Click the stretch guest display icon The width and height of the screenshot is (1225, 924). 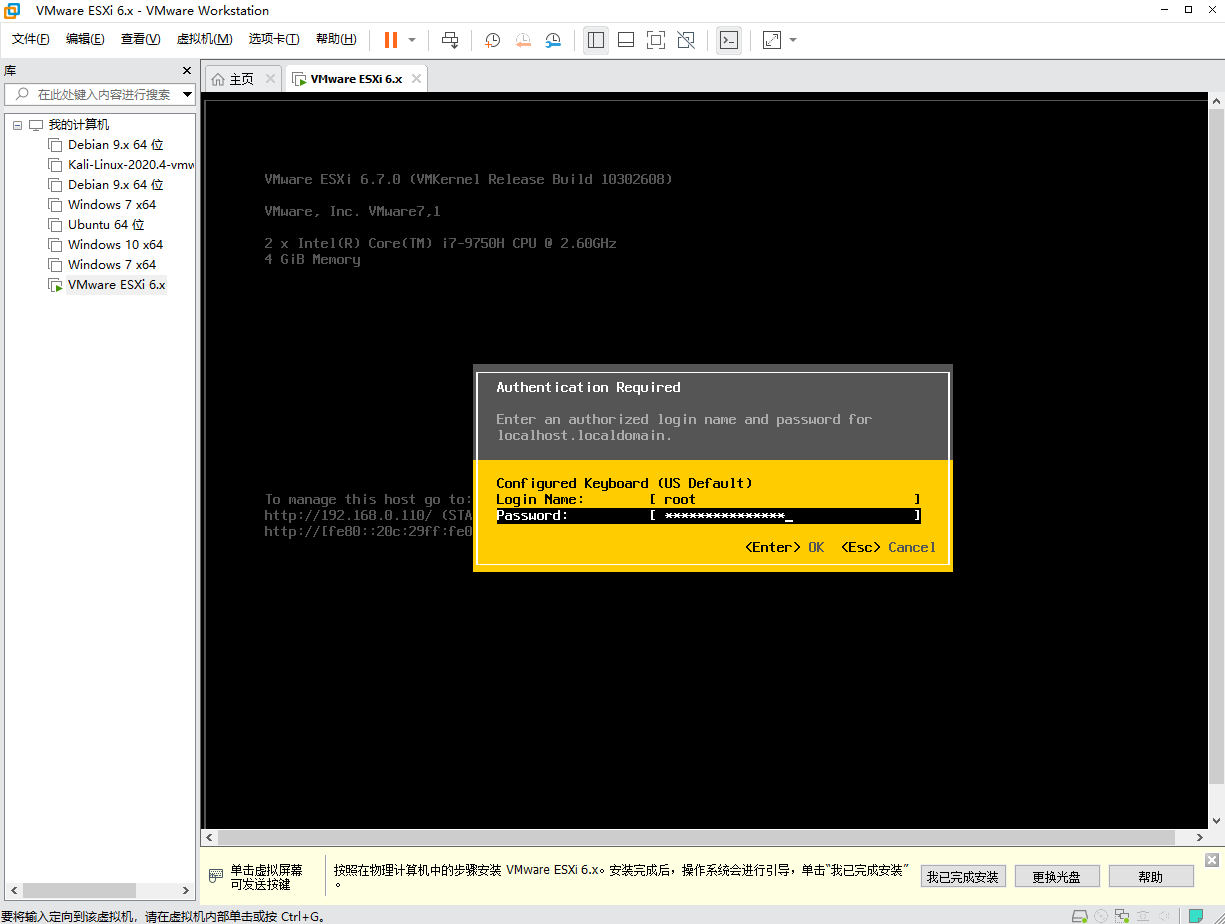(772, 40)
